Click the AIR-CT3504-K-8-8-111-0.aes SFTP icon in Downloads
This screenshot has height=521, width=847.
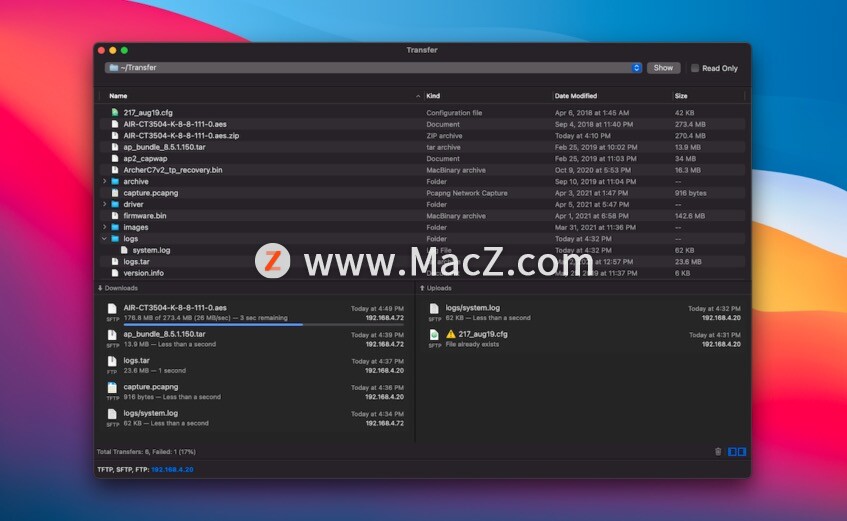click(x=112, y=309)
